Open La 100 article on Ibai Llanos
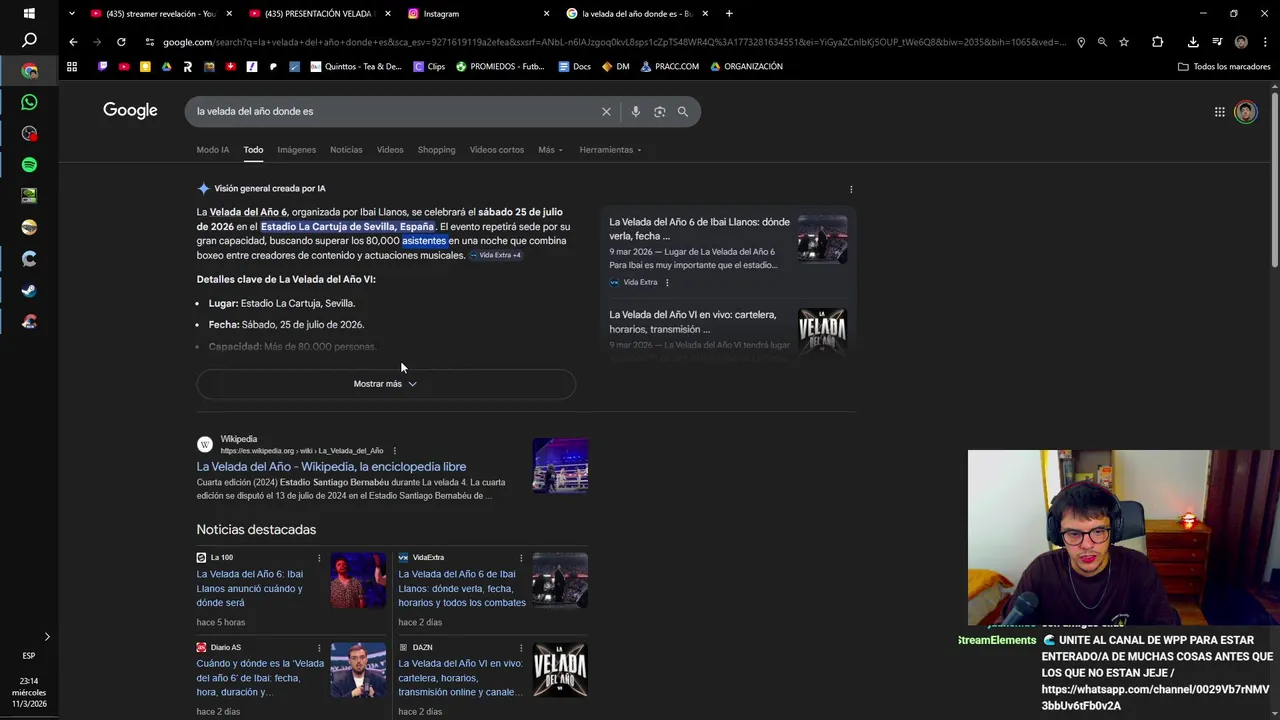 pyautogui.click(x=250, y=589)
